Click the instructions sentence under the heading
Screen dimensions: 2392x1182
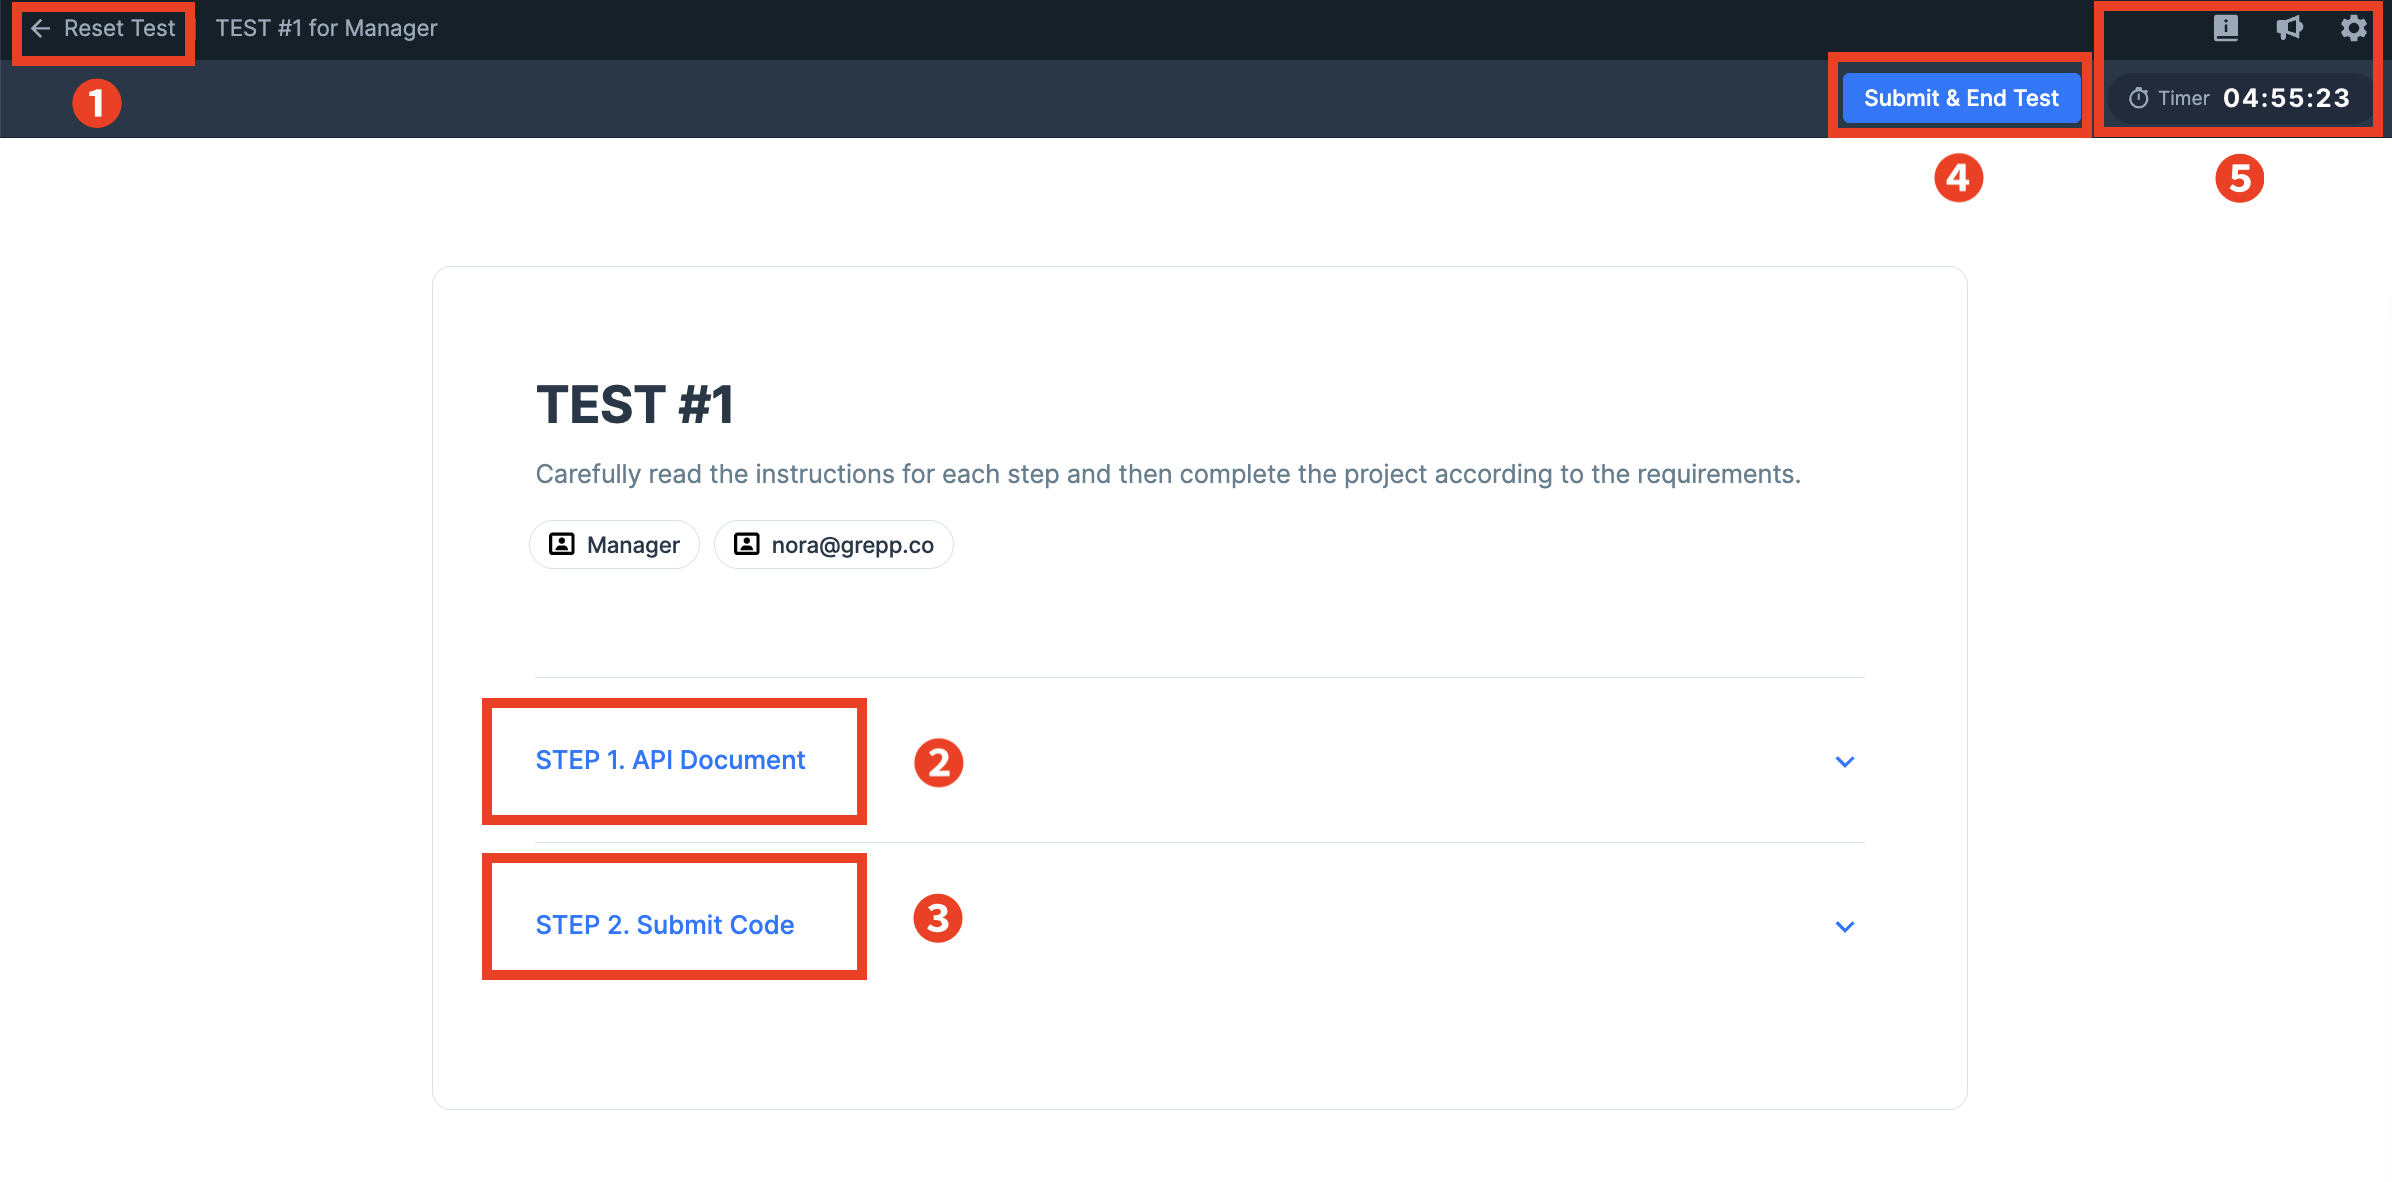coord(1168,474)
